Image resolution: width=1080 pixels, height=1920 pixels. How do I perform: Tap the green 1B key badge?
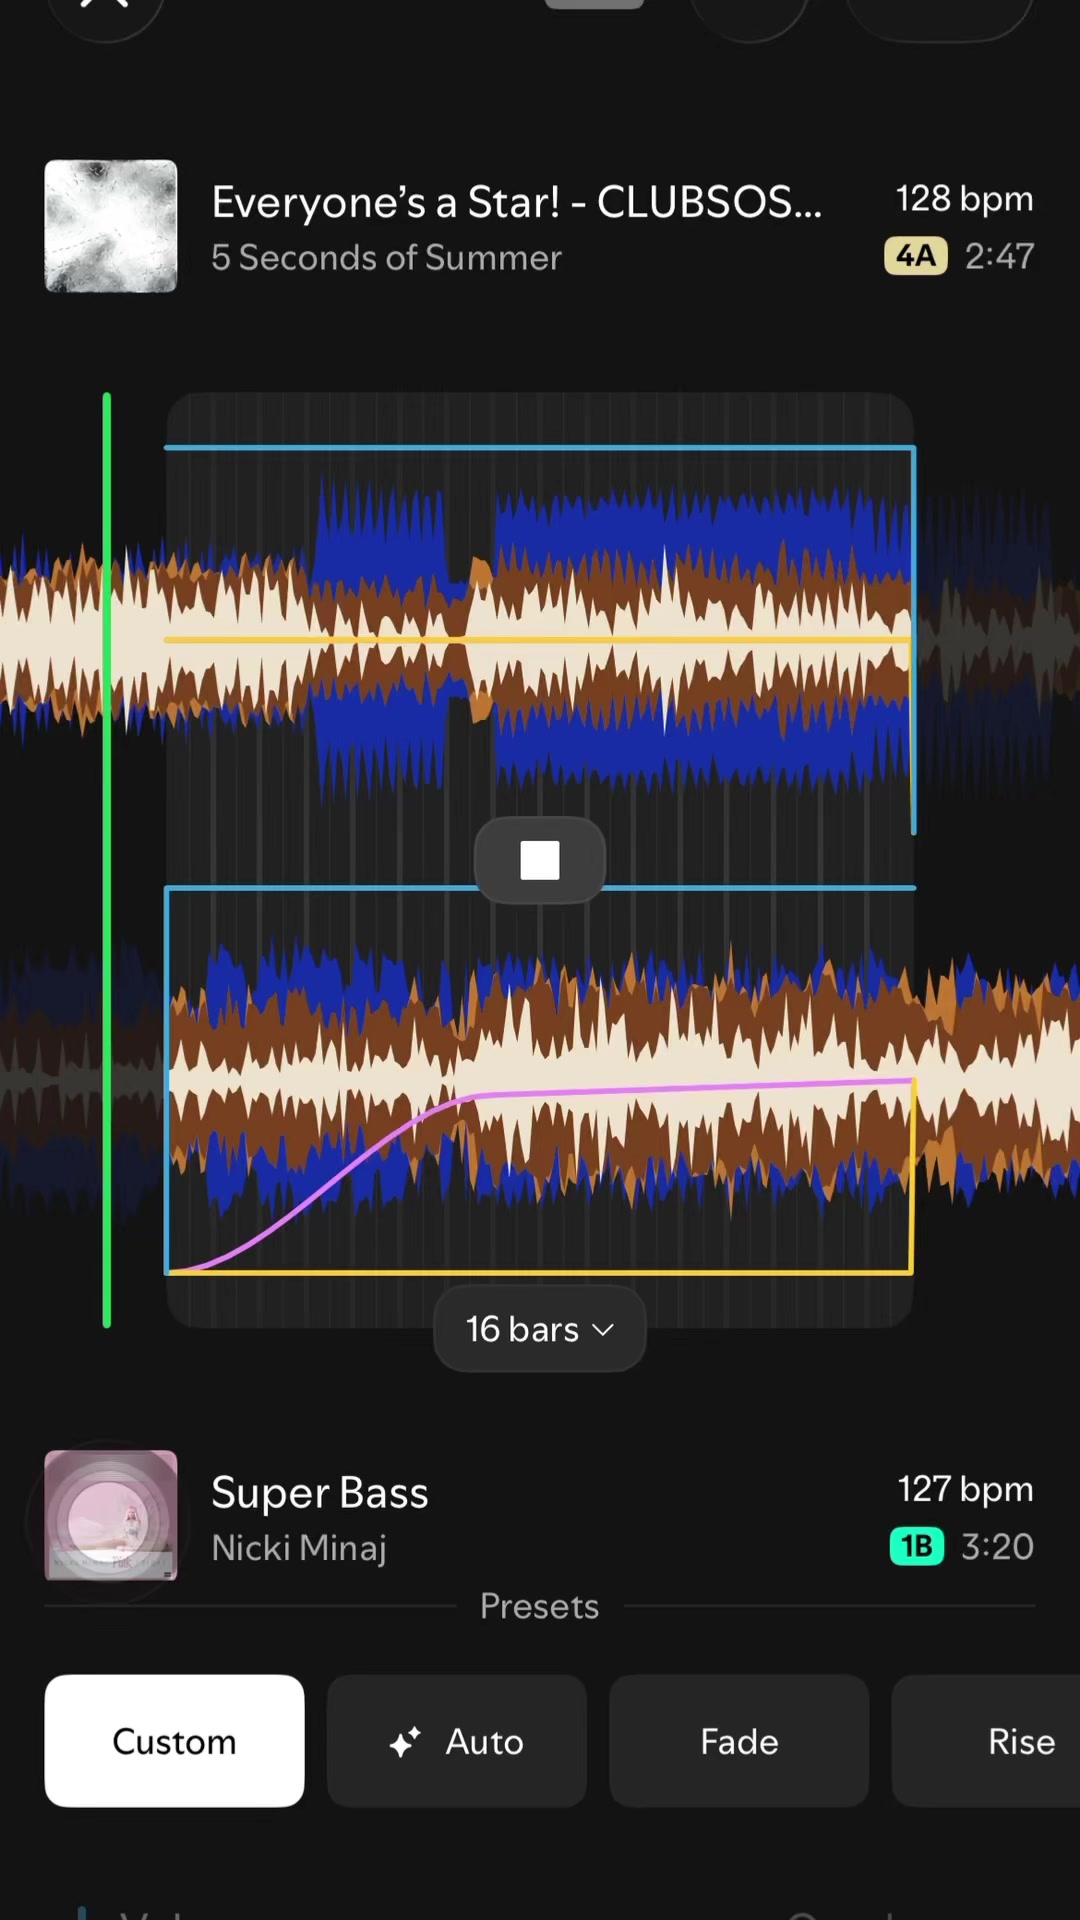point(917,1546)
